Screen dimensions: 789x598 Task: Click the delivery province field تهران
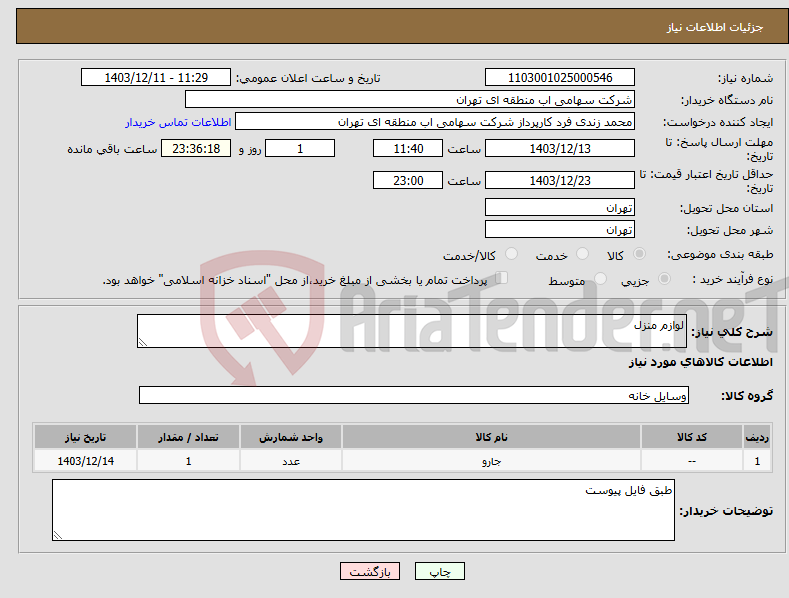pyautogui.click(x=560, y=207)
